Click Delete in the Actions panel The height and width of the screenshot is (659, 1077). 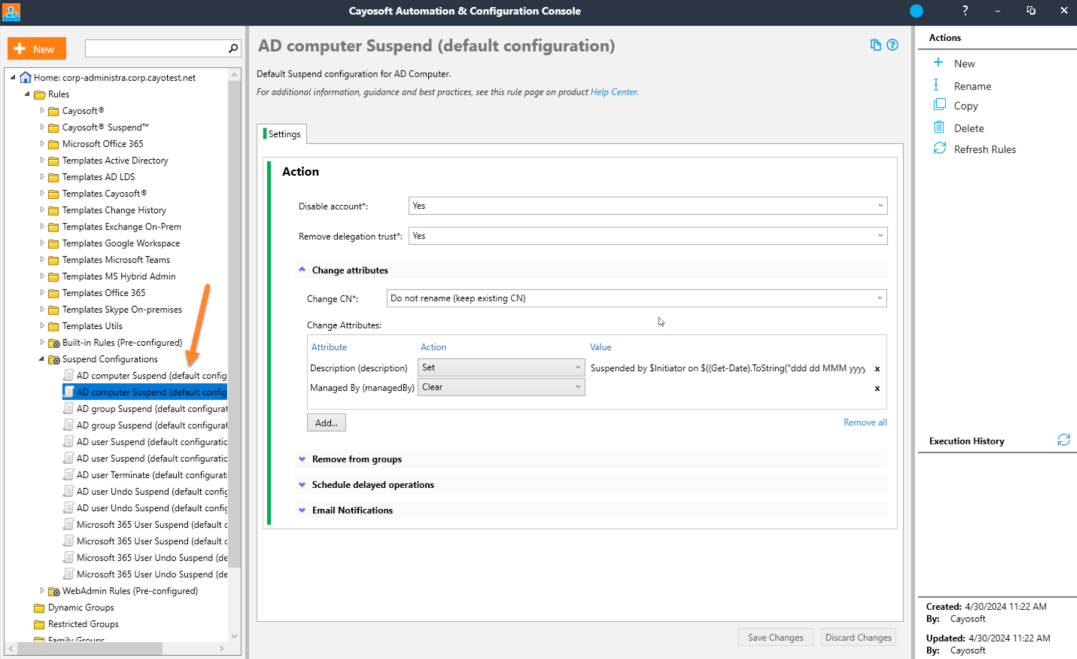[968, 128]
